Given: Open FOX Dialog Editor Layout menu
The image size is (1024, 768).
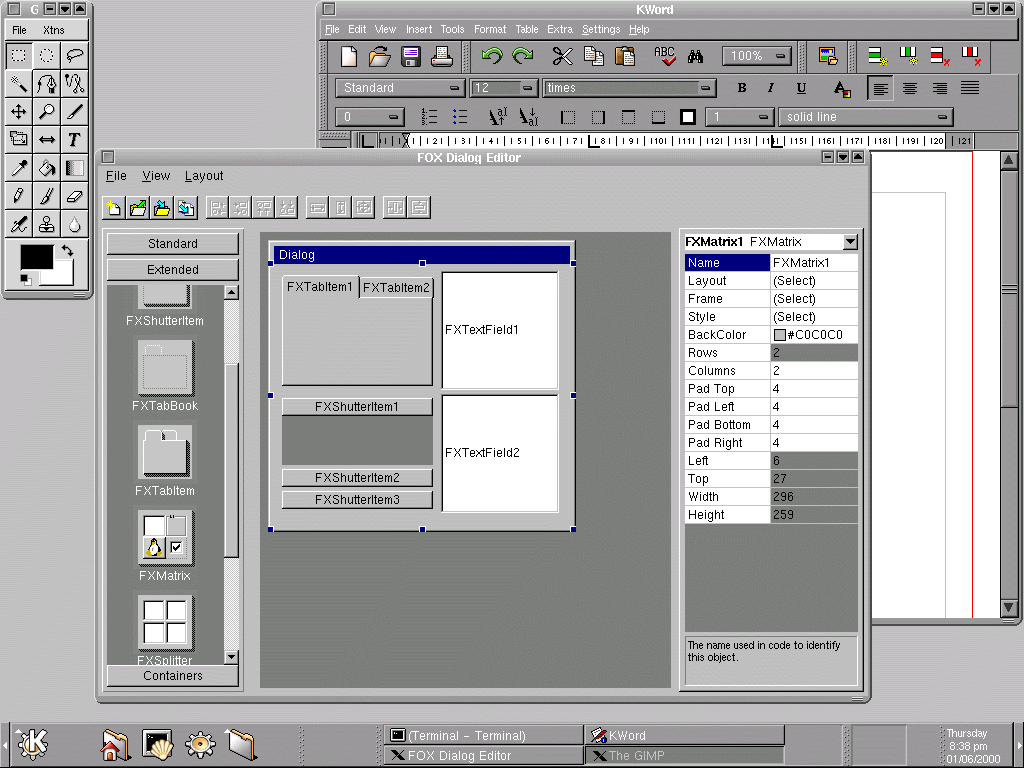Looking at the screenshot, I should [x=204, y=176].
